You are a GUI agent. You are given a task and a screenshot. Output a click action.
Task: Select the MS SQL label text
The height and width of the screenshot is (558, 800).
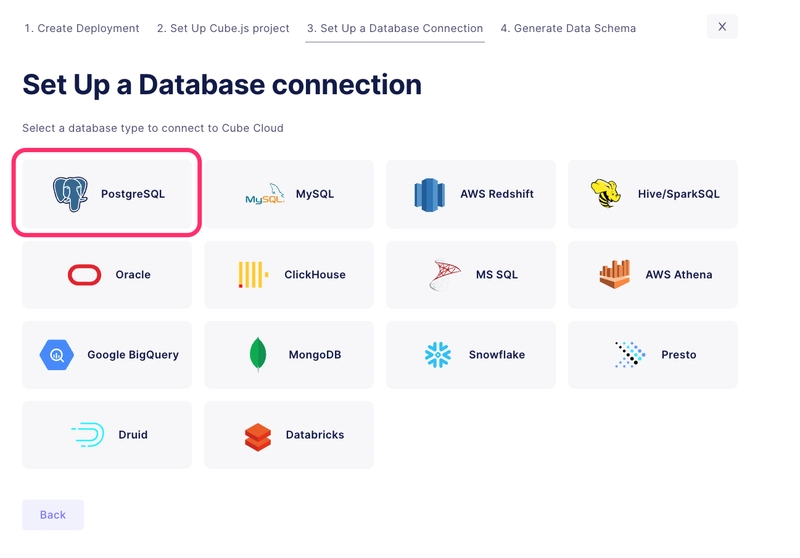497,275
